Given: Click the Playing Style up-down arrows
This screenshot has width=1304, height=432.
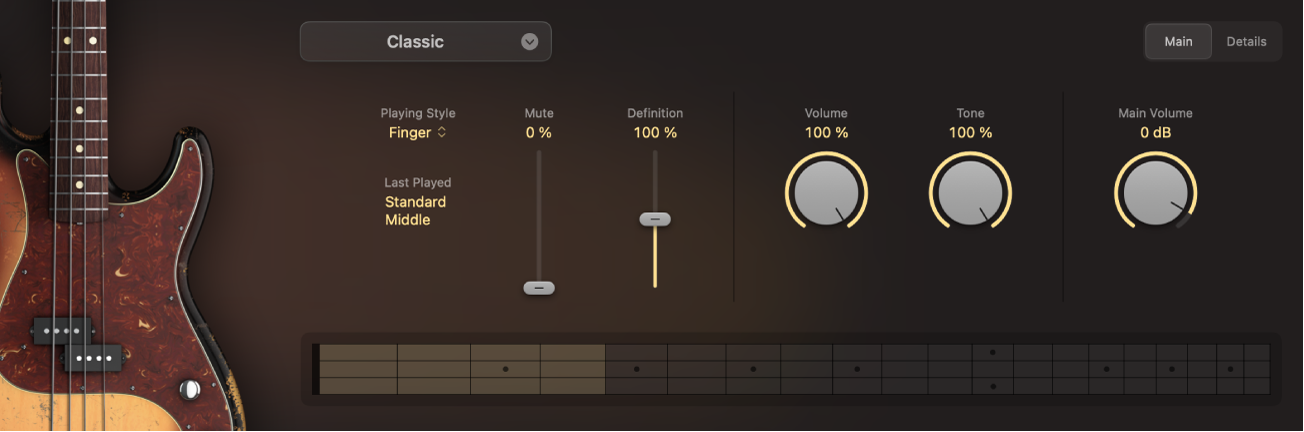Looking at the screenshot, I should pos(442,133).
